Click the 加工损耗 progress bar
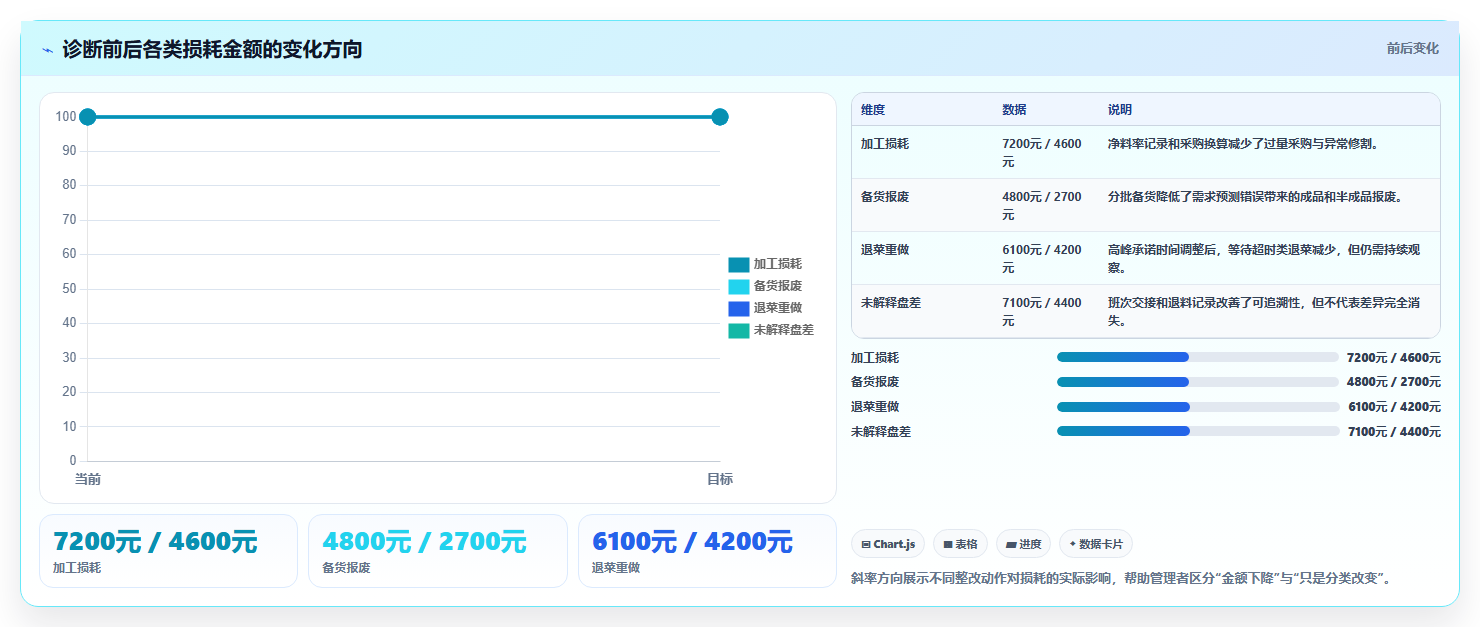This screenshot has height=627, width=1480. pos(1197,357)
